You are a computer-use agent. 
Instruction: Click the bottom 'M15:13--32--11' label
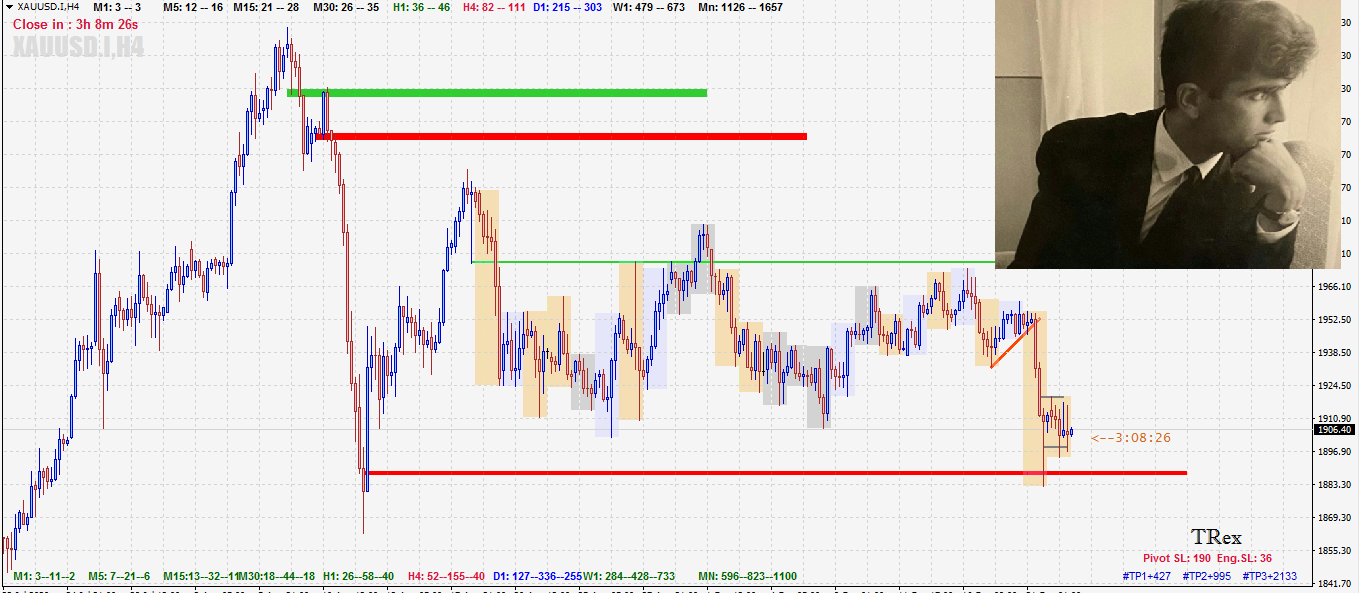(200, 577)
